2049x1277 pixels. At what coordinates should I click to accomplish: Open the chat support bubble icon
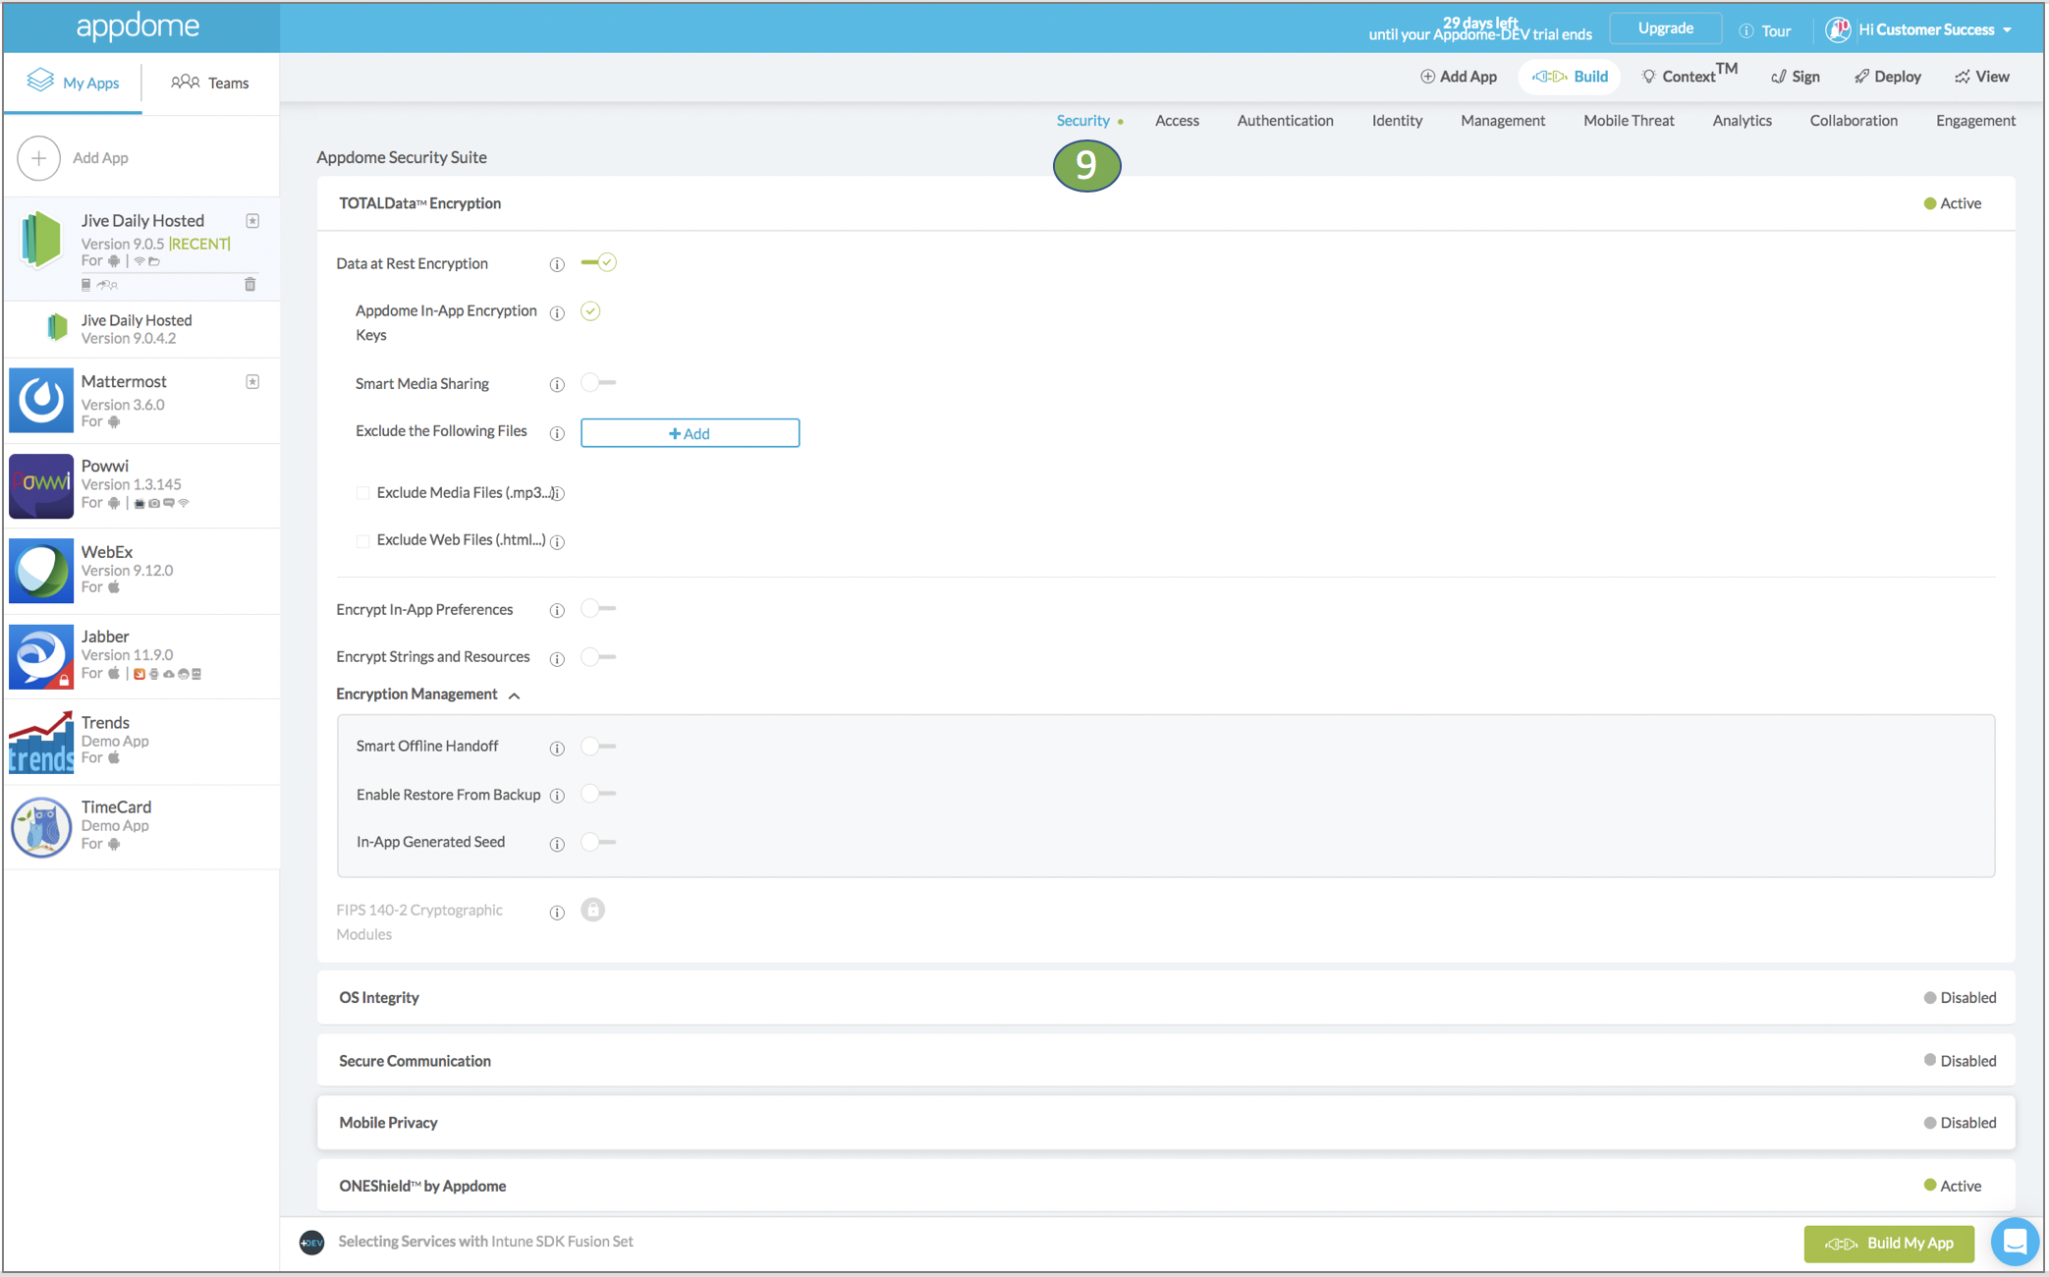(x=2014, y=1242)
